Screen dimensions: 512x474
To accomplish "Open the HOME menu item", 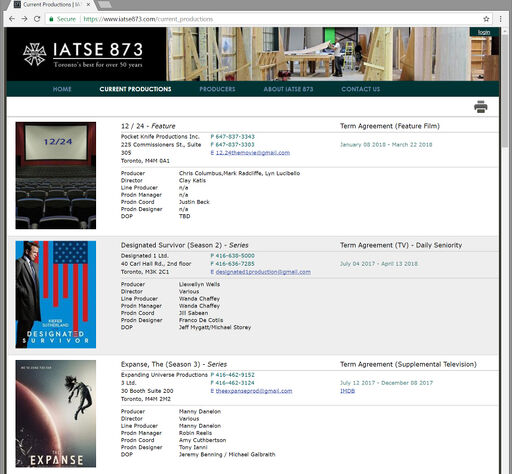I will [x=62, y=89].
